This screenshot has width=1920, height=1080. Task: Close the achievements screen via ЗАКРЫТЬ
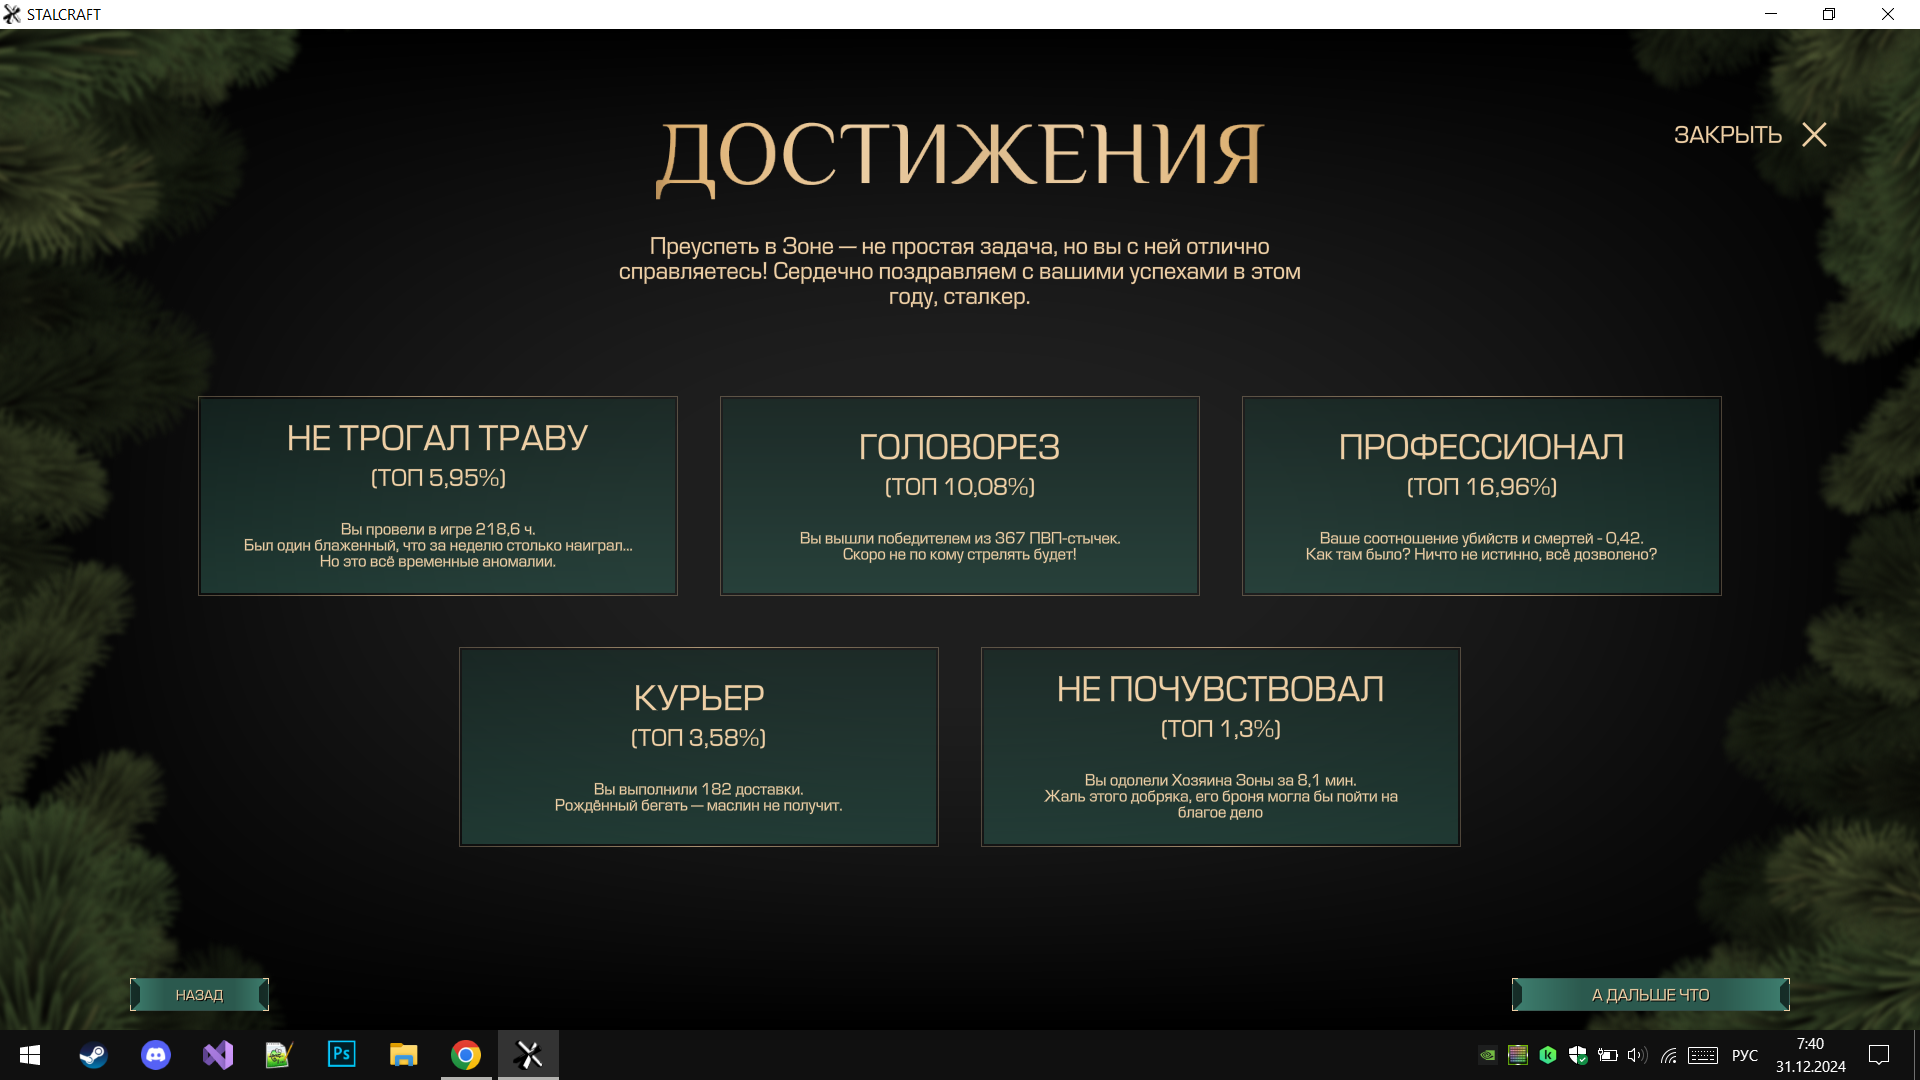click(x=1750, y=135)
